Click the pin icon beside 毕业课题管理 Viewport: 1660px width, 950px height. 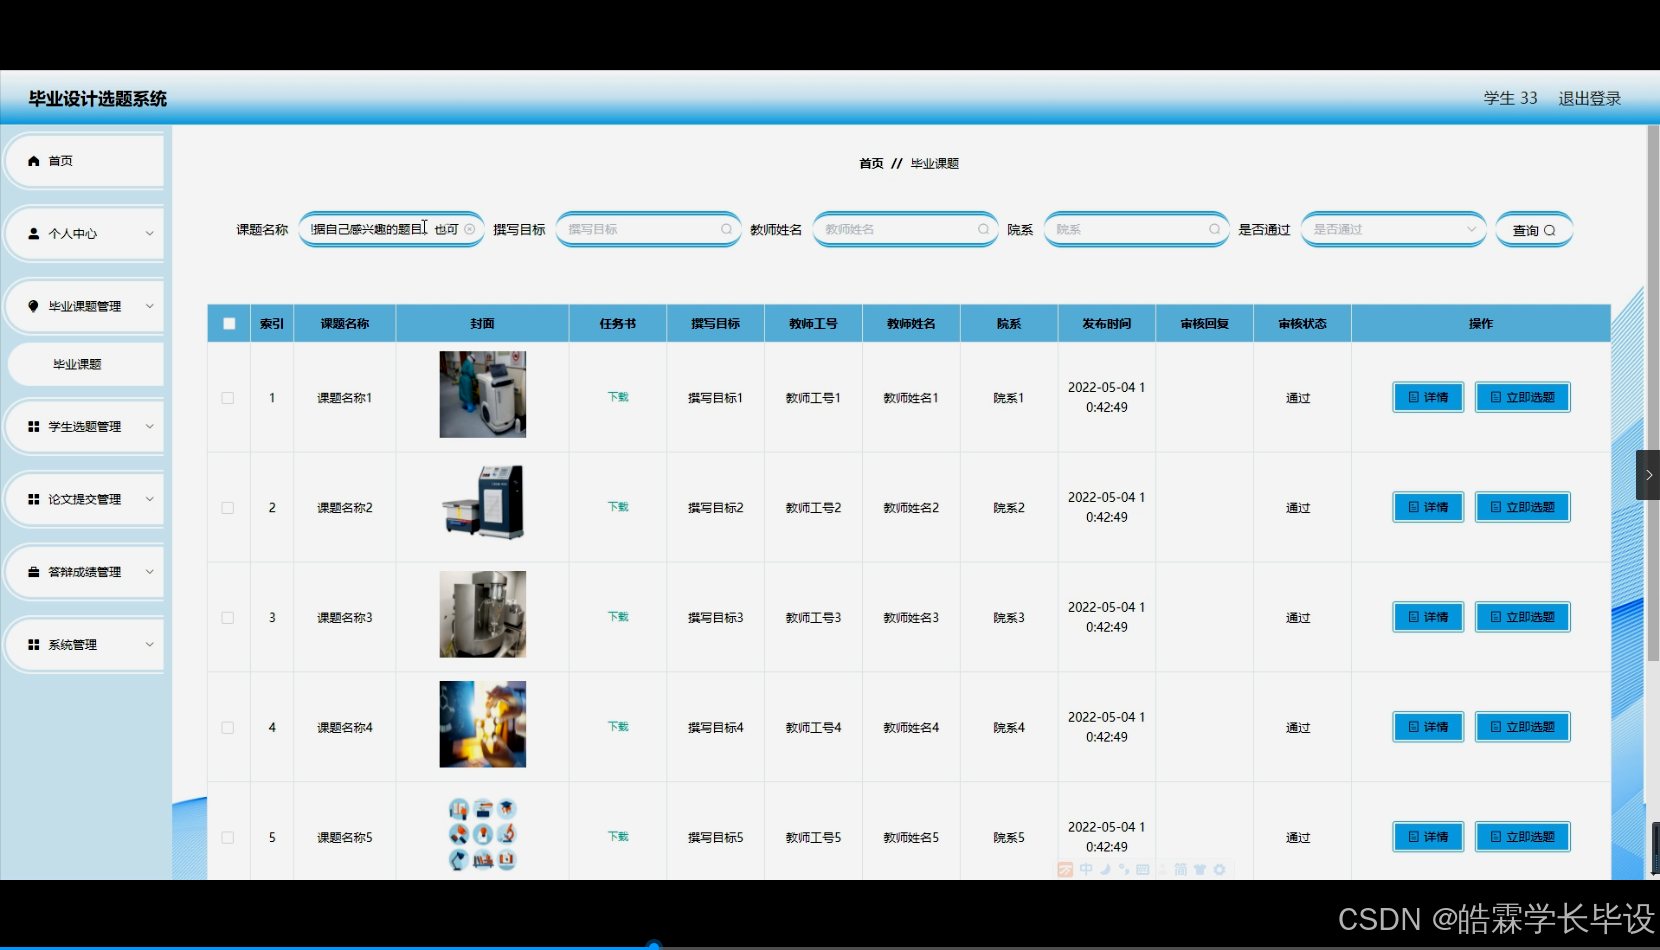click(x=34, y=306)
